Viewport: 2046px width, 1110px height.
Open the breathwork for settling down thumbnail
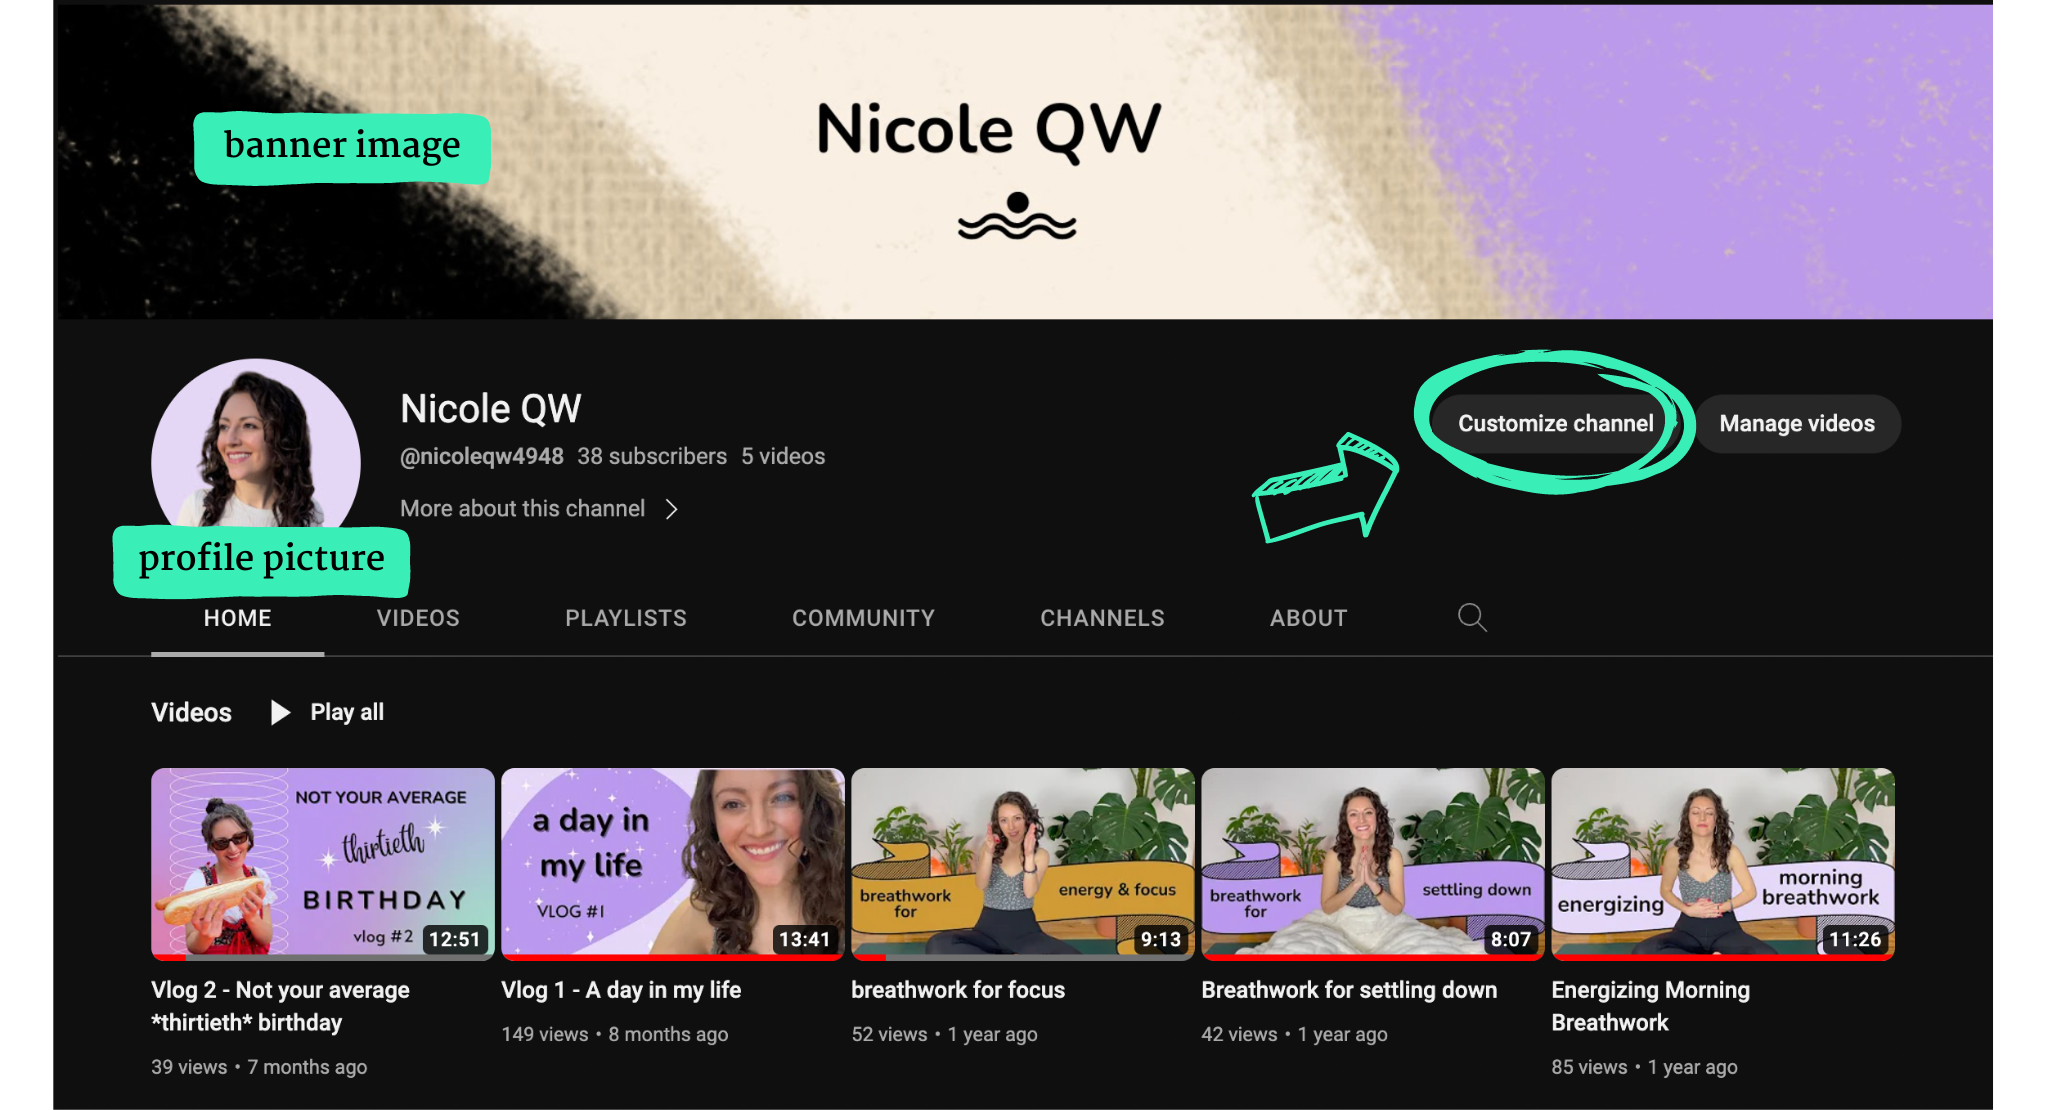tap(1372, 863)
